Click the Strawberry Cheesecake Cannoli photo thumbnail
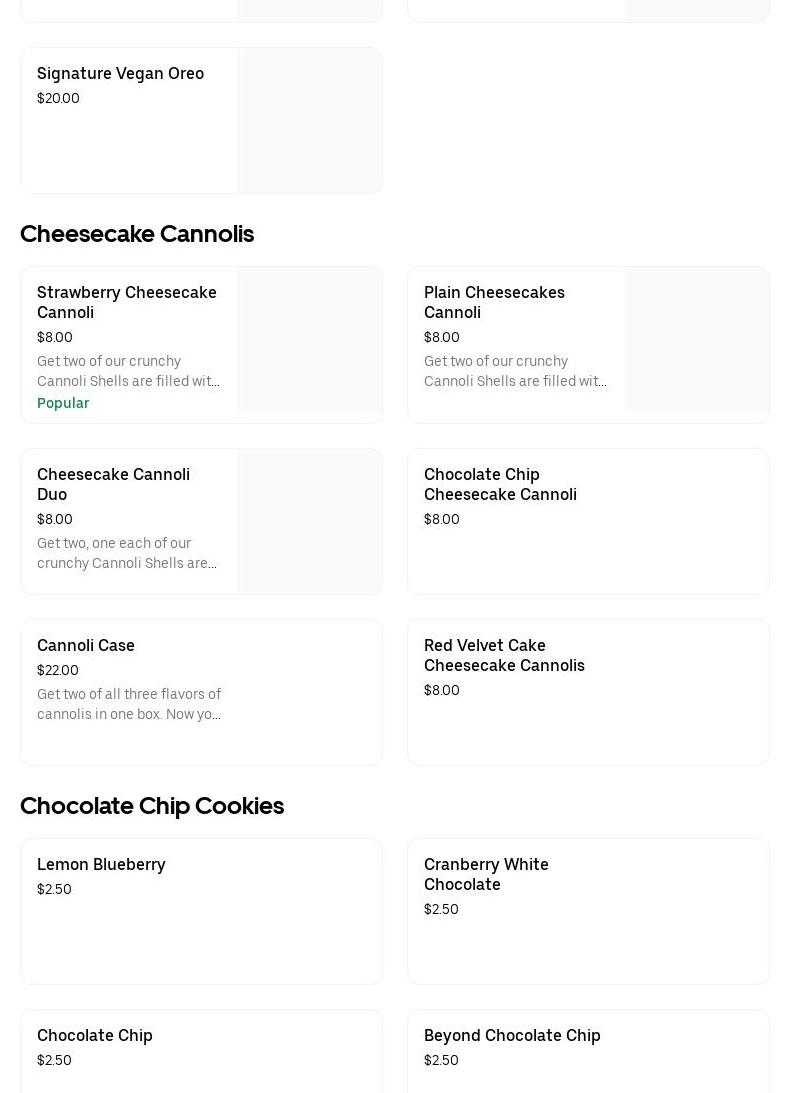 [309, 340]
